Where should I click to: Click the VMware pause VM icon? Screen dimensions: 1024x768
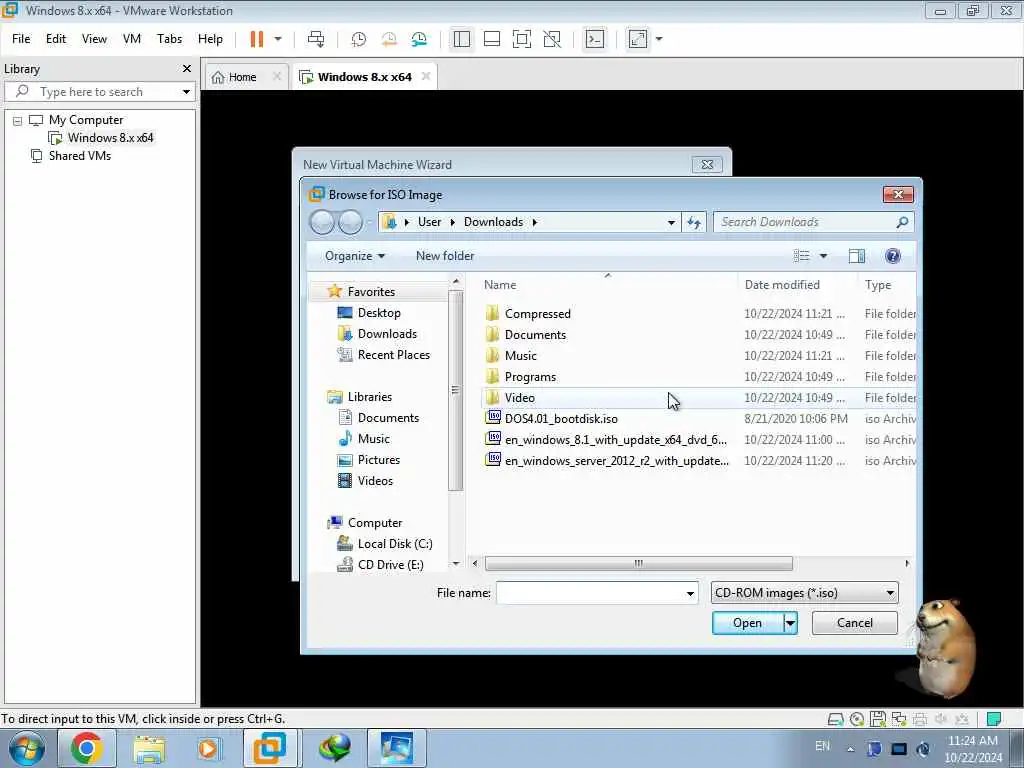coord(257,39)
